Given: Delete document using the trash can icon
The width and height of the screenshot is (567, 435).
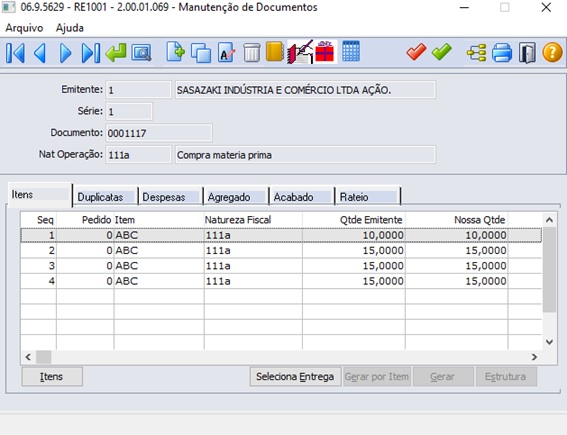Looking at the screenshot, I should (252, 53).
